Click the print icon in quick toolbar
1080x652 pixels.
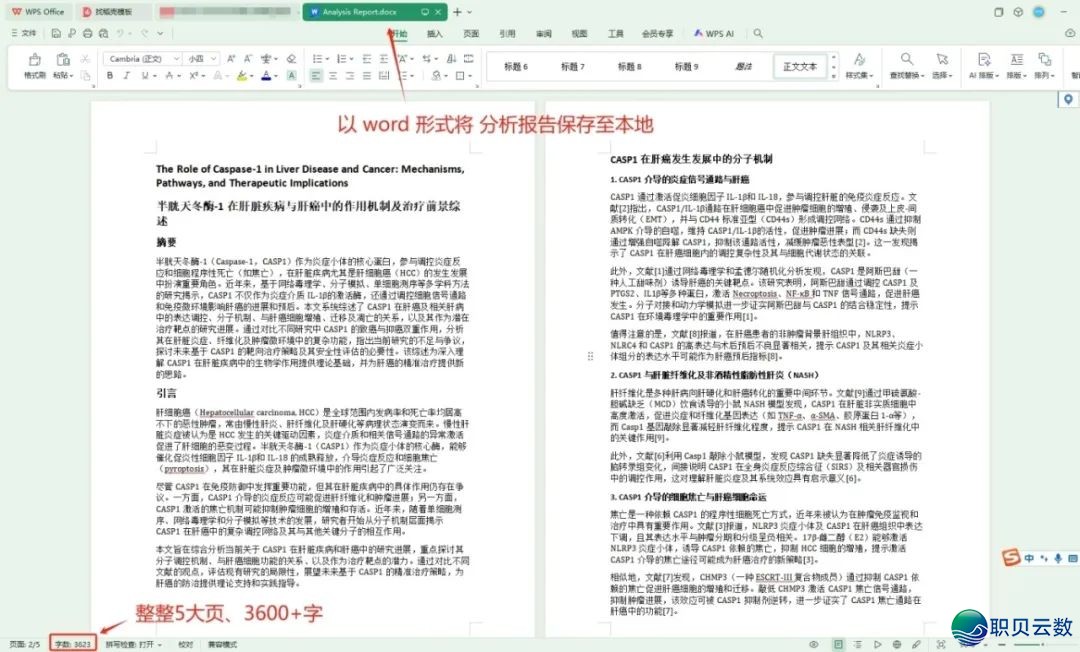tap(89, 33)
